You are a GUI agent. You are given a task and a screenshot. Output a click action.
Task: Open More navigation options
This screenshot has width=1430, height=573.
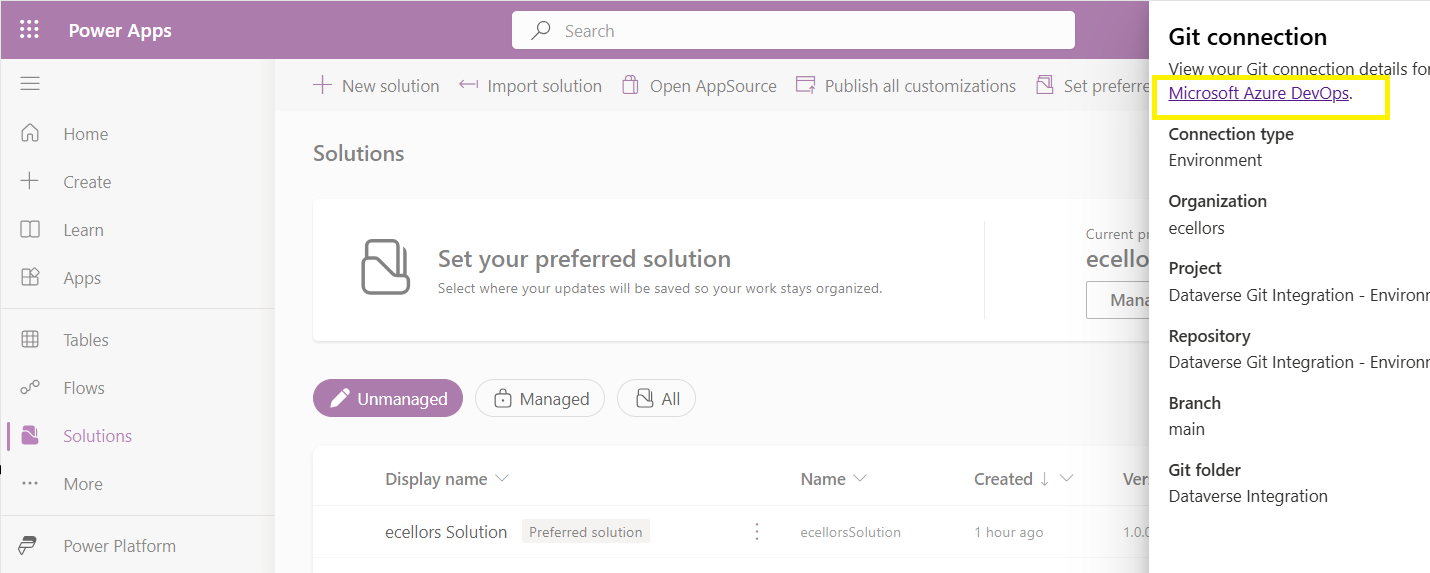(83, 484)
